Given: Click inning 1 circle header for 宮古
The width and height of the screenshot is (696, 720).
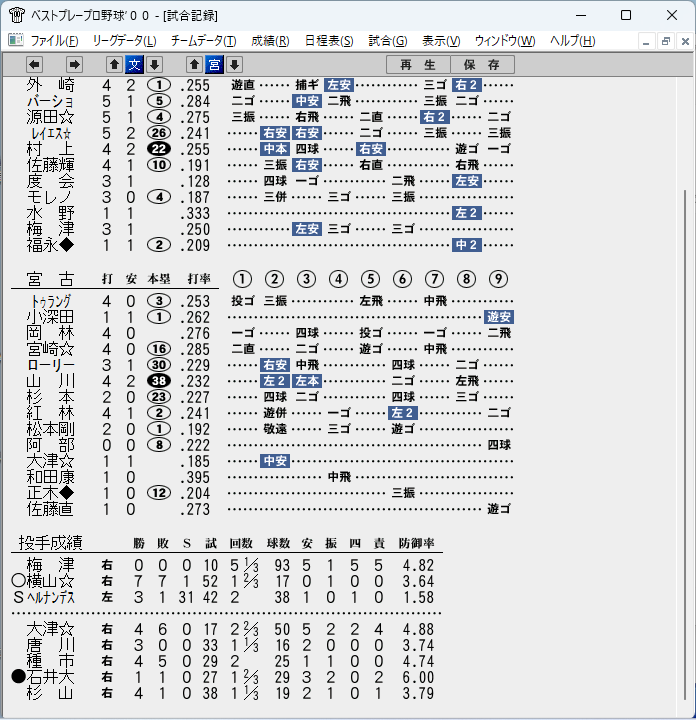Looking at the screenshot, I should (242, 279).
